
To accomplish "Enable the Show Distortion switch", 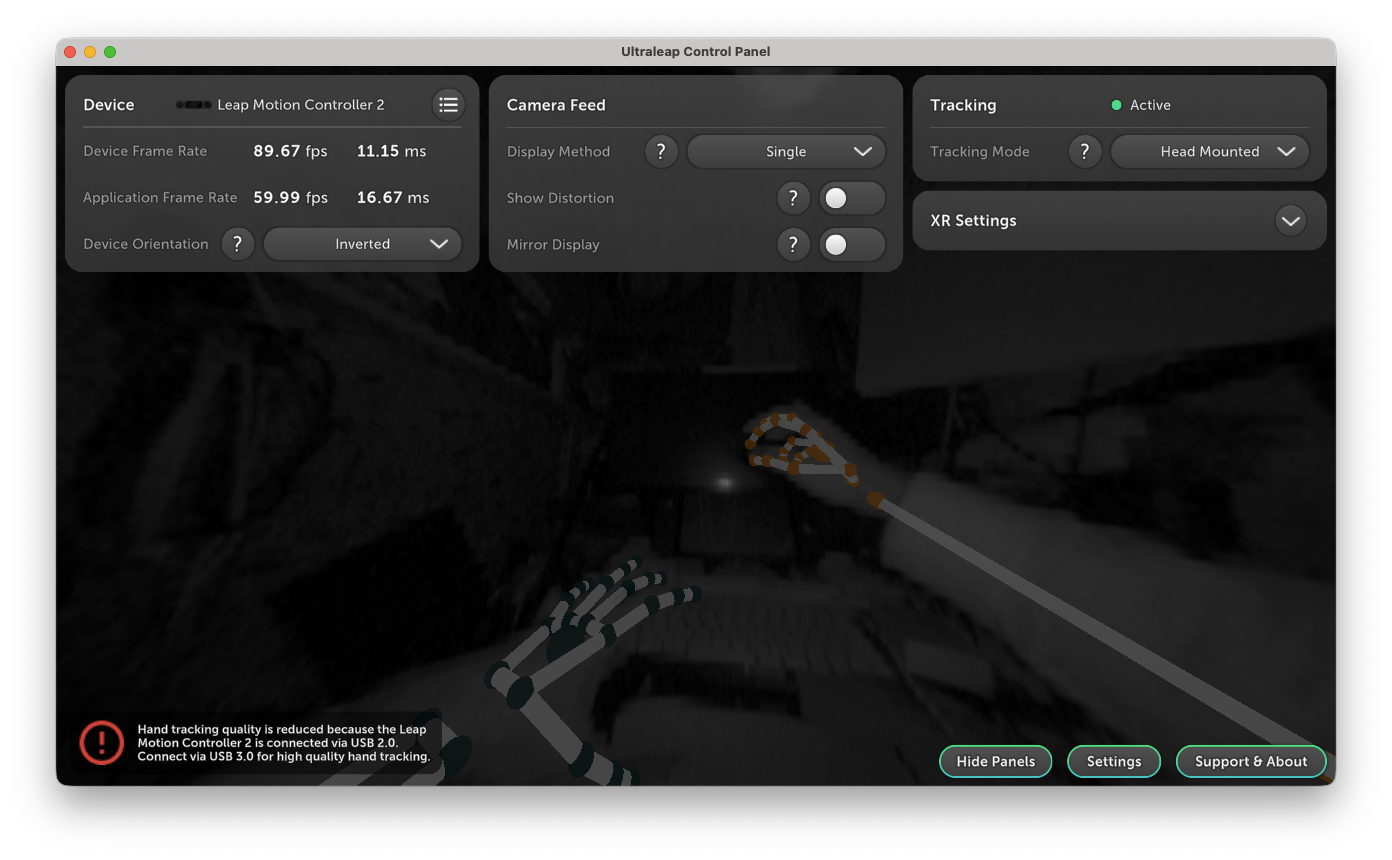I will tap(851, 198).
